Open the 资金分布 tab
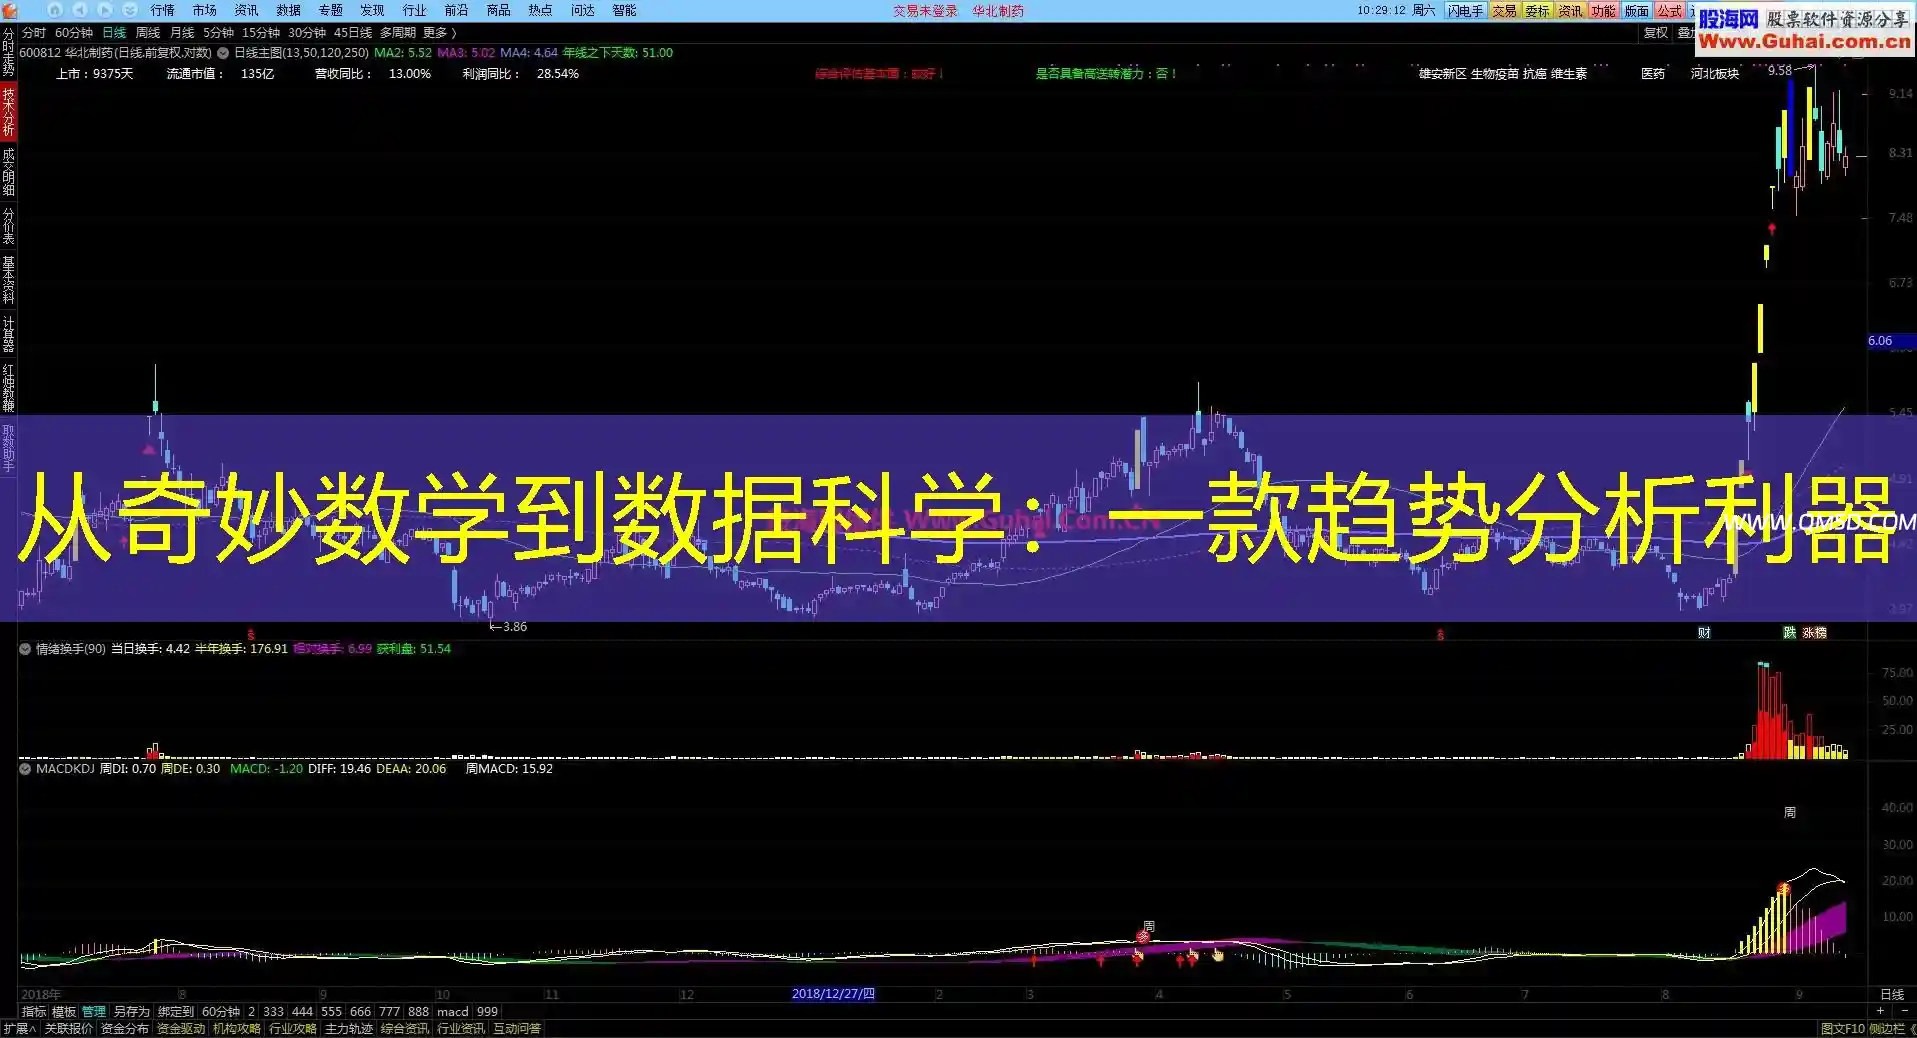This screenshot has width=1917, height=1038. click(x=125, y=1028)
